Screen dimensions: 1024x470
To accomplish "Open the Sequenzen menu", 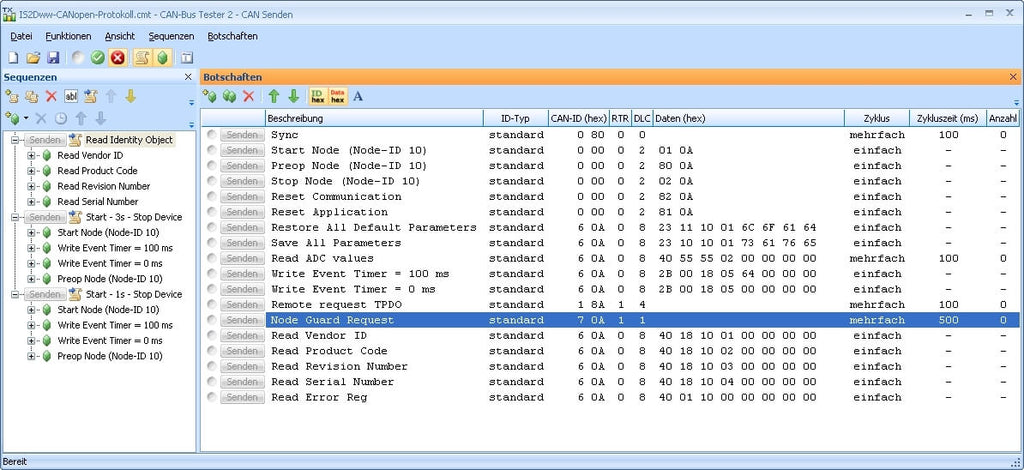I will pyautogui.click(x=171, y=37).
